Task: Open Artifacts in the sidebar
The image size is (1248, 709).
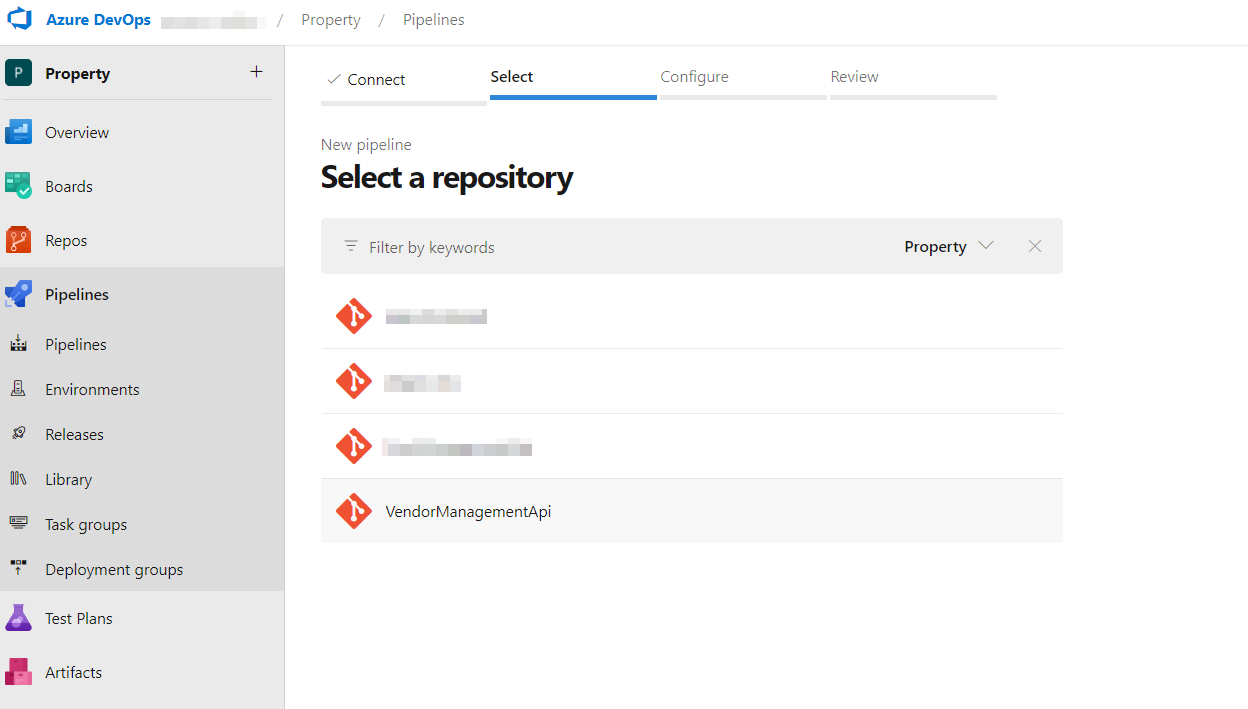Action: point(142,672)
